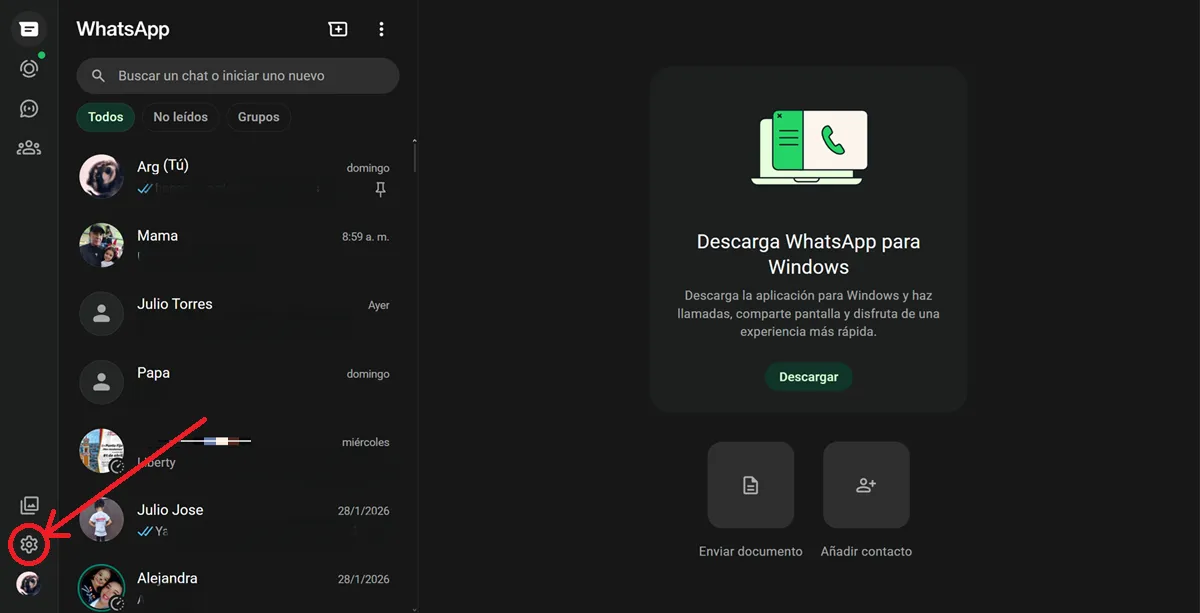Screen dimensions: 1200x613
Task: Switch to the Grupos filter
Action: click(x=258, y=117)
